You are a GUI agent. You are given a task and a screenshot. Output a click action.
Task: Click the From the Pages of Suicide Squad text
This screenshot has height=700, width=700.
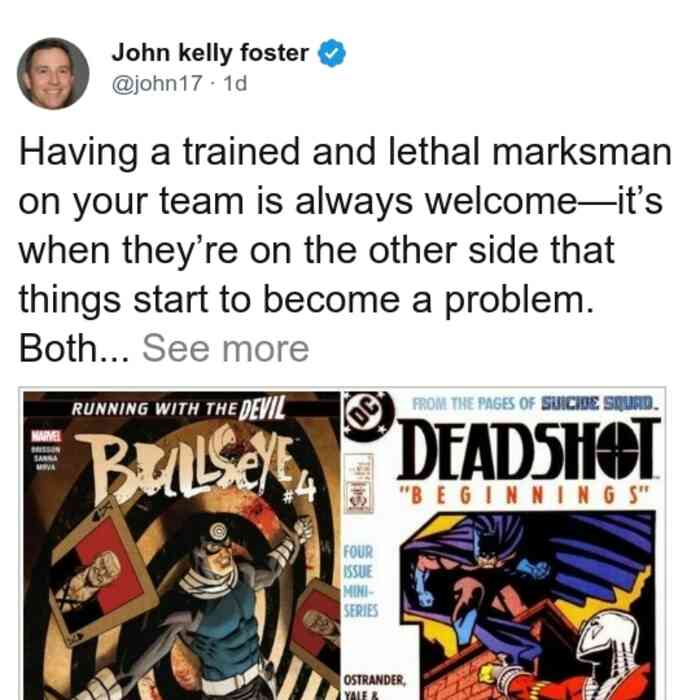point(535,404)
